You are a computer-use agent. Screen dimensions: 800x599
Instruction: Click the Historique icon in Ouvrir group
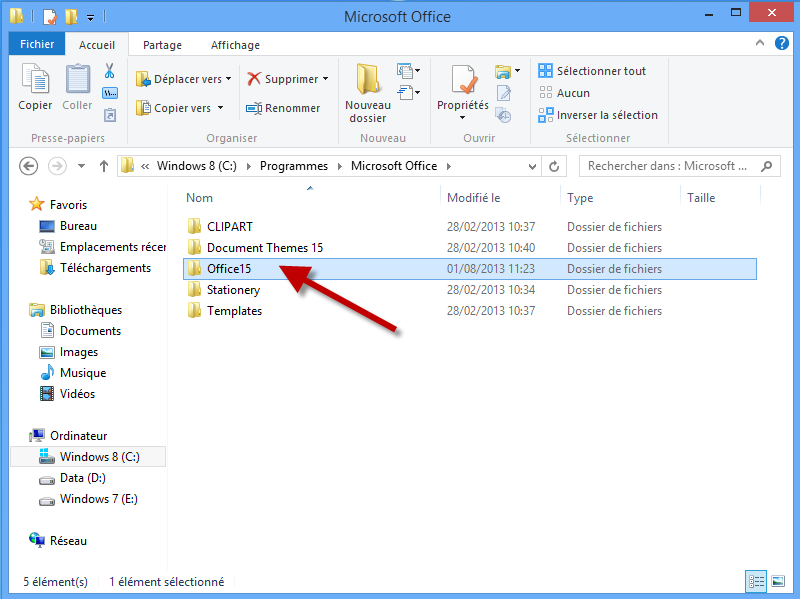pyautogui.click(x=504, y=115)
